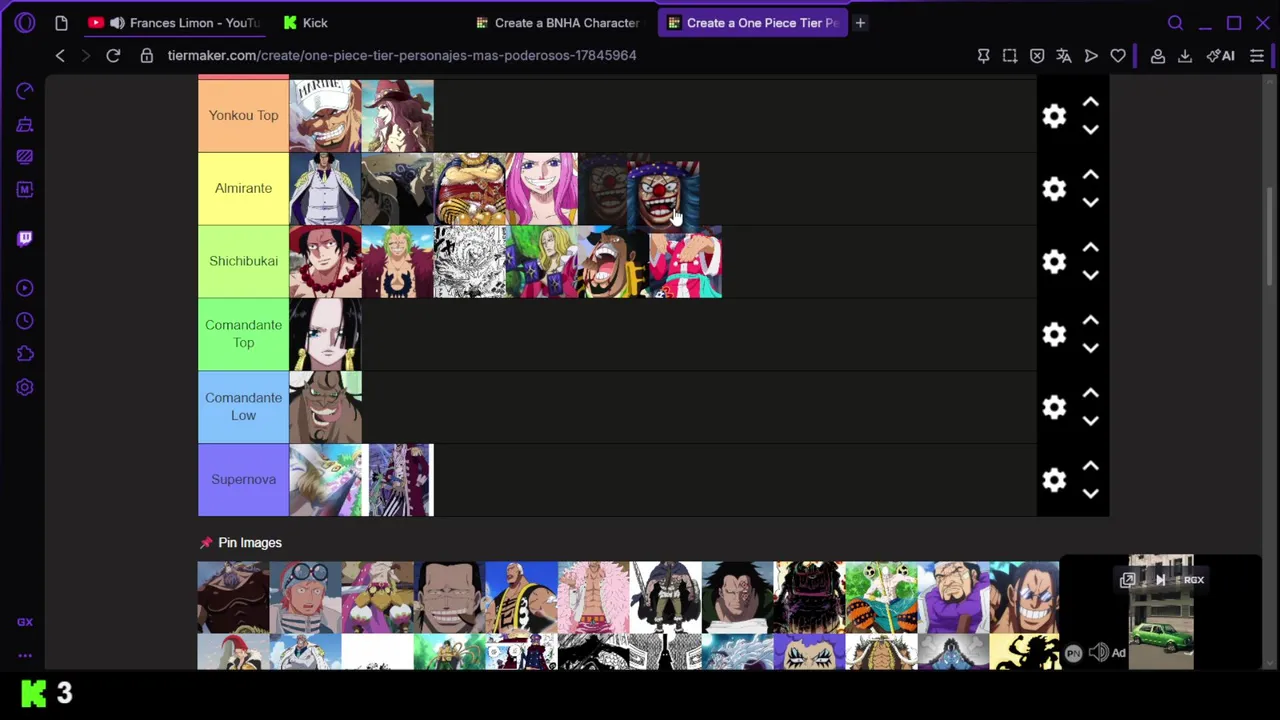Open ad blocker shield icon
Screen dimensions: 1280x720
[1037, 56]
